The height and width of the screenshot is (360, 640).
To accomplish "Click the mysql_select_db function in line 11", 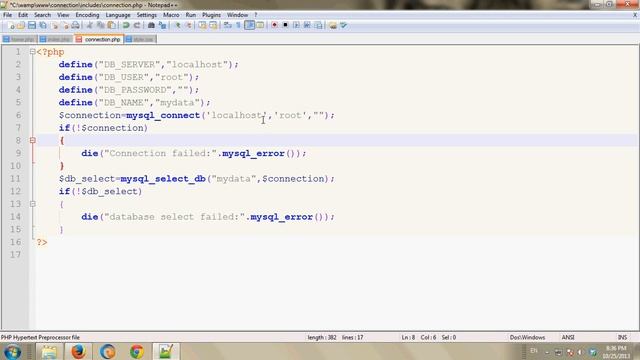I will tap(163, 179).
